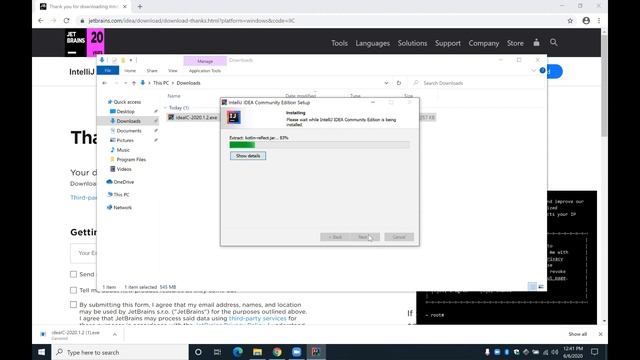Open Home tab in Explorer ribbon

point(130,71)
